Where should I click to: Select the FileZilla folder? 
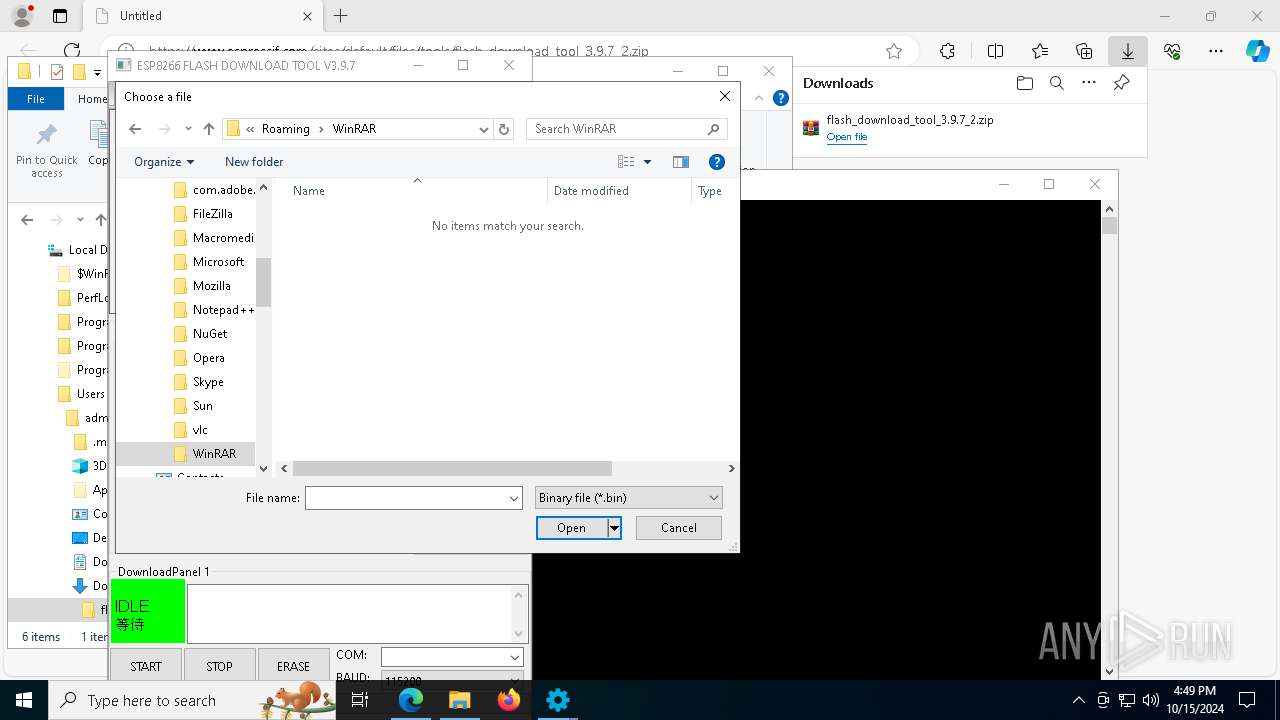click(x=203, y=214)
